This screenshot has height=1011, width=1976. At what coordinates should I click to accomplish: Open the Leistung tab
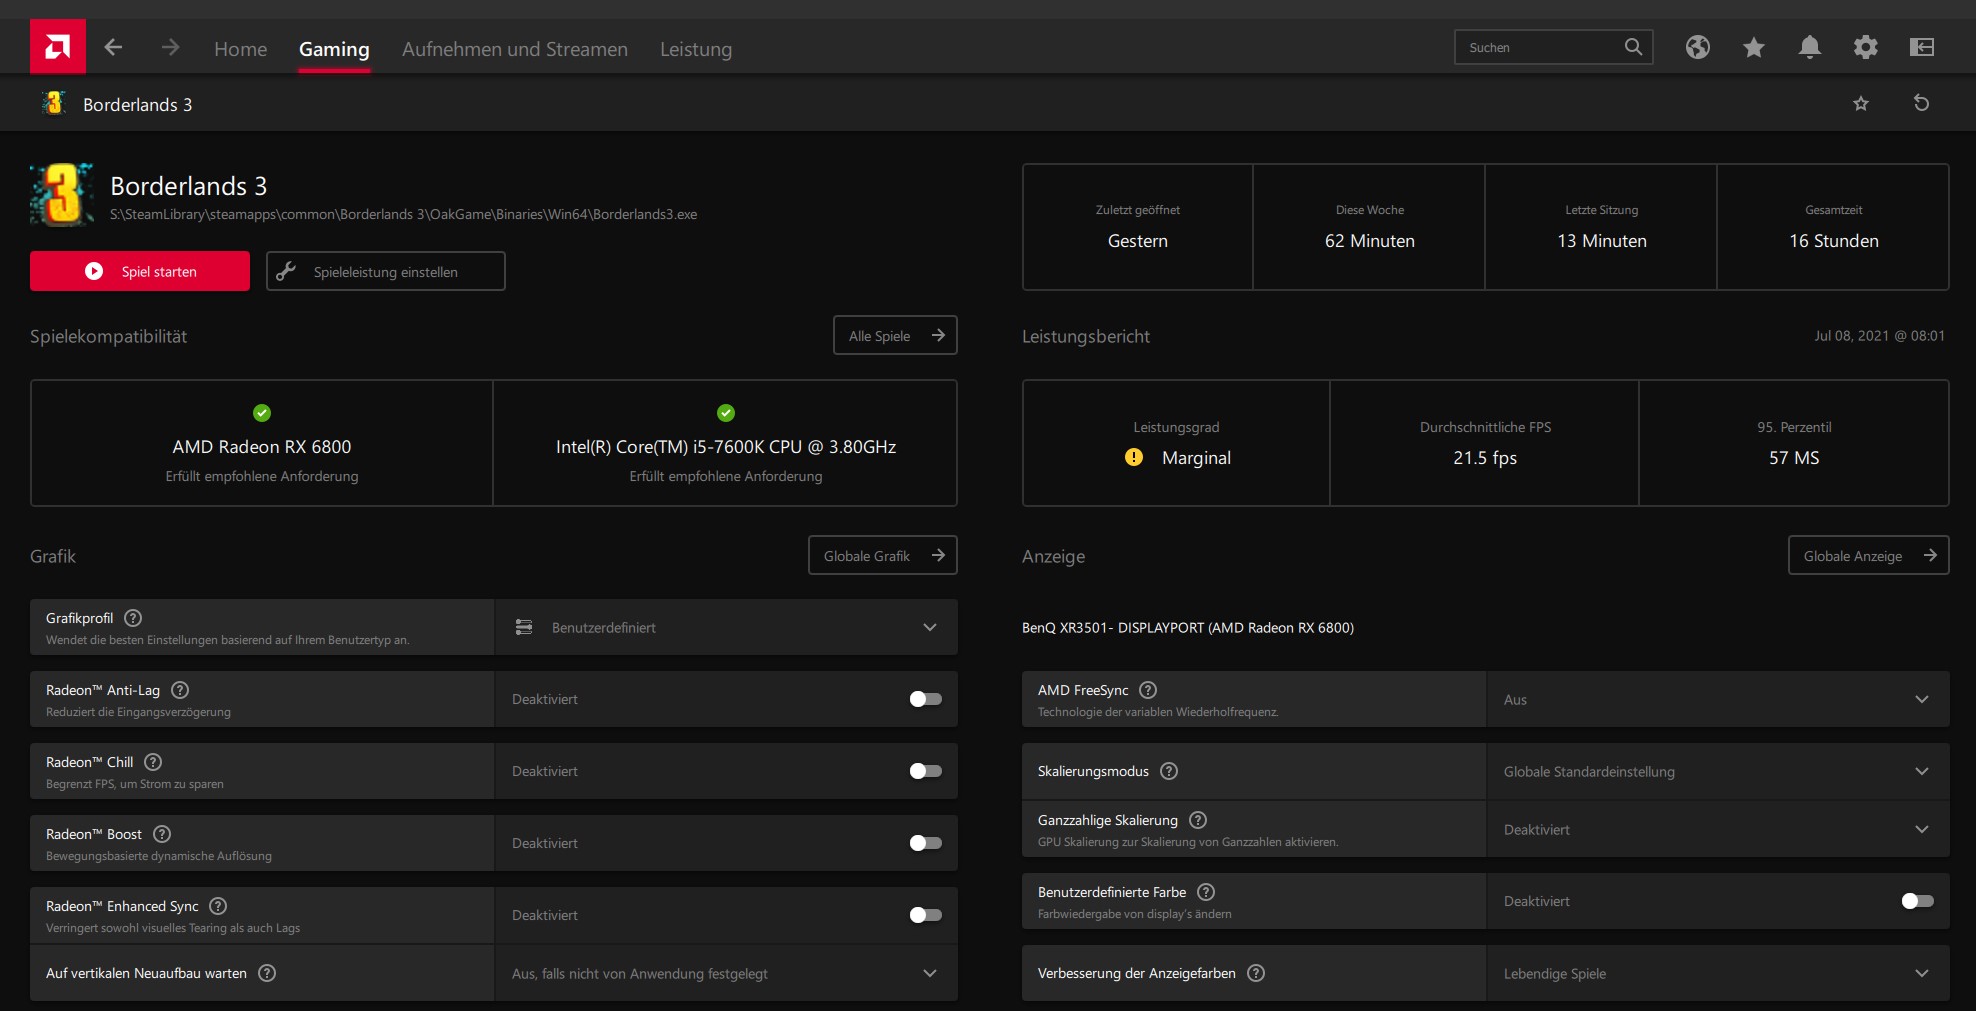[696, 49]
